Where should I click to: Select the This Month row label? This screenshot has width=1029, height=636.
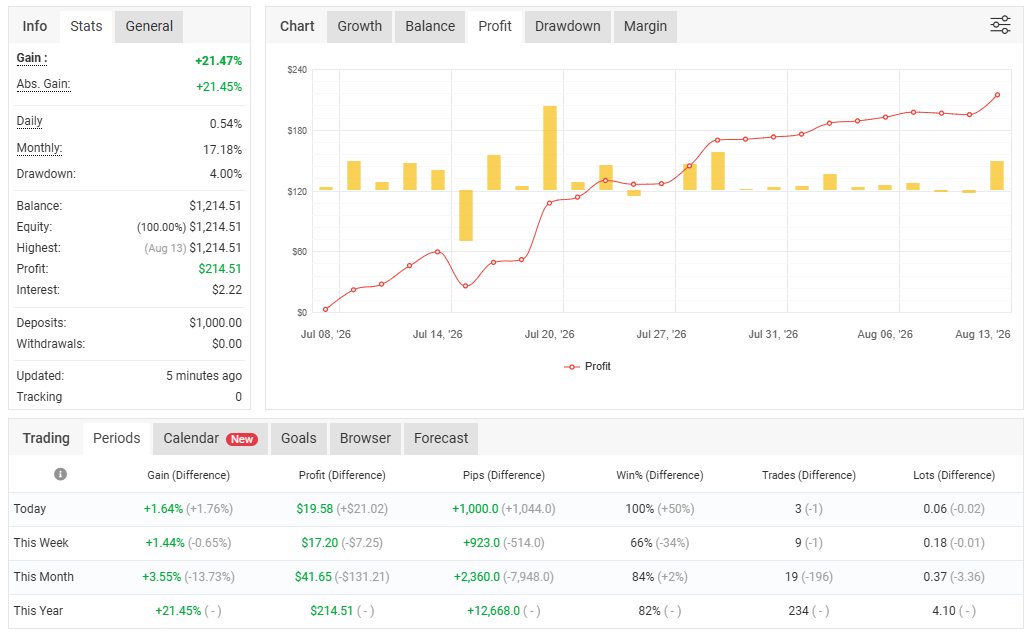click(43, 577)
